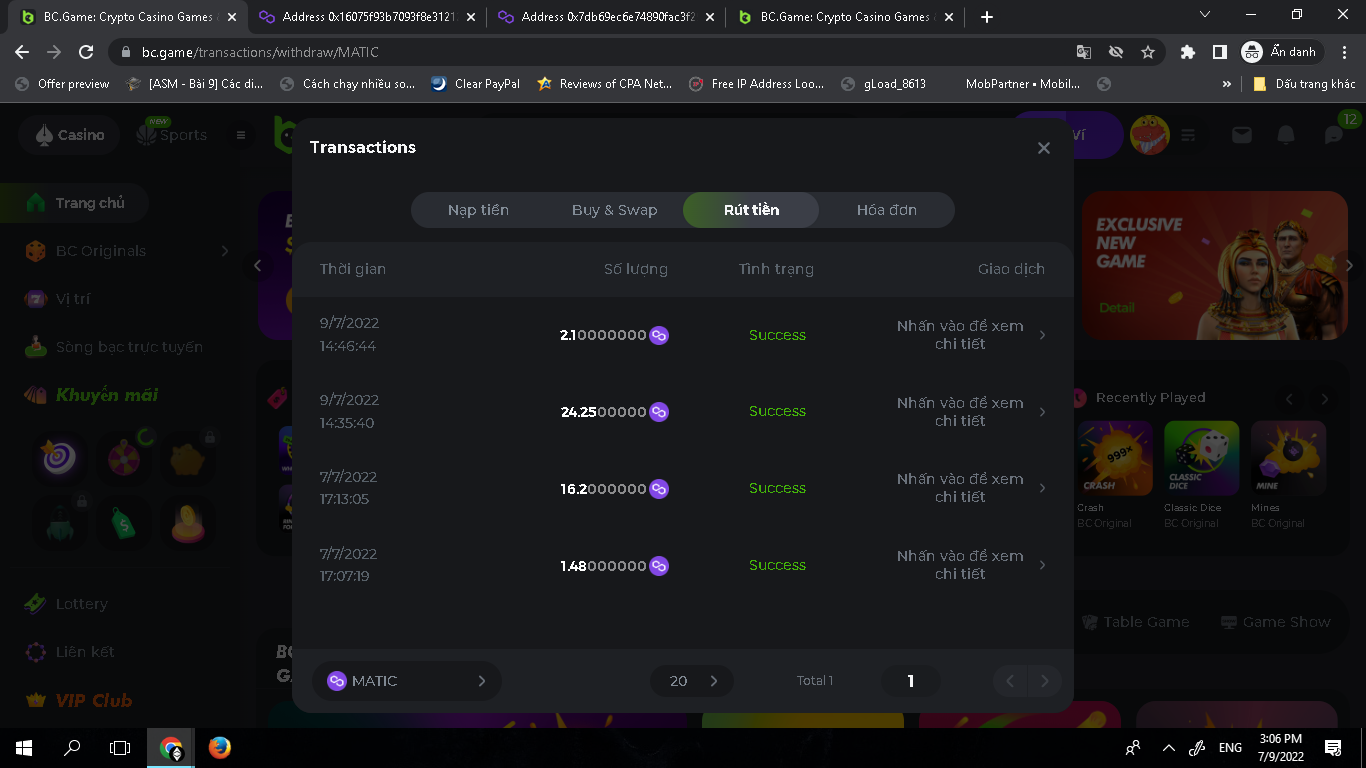Viewport: 1366px width, 768px height.
Task: Go to next transactions page
Action: [x=1044, y=681]
